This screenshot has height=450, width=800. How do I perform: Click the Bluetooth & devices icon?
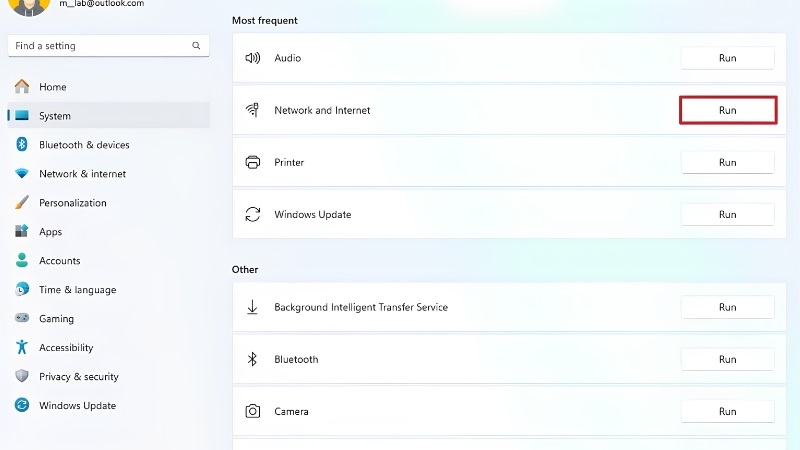[x=21, y=144]
